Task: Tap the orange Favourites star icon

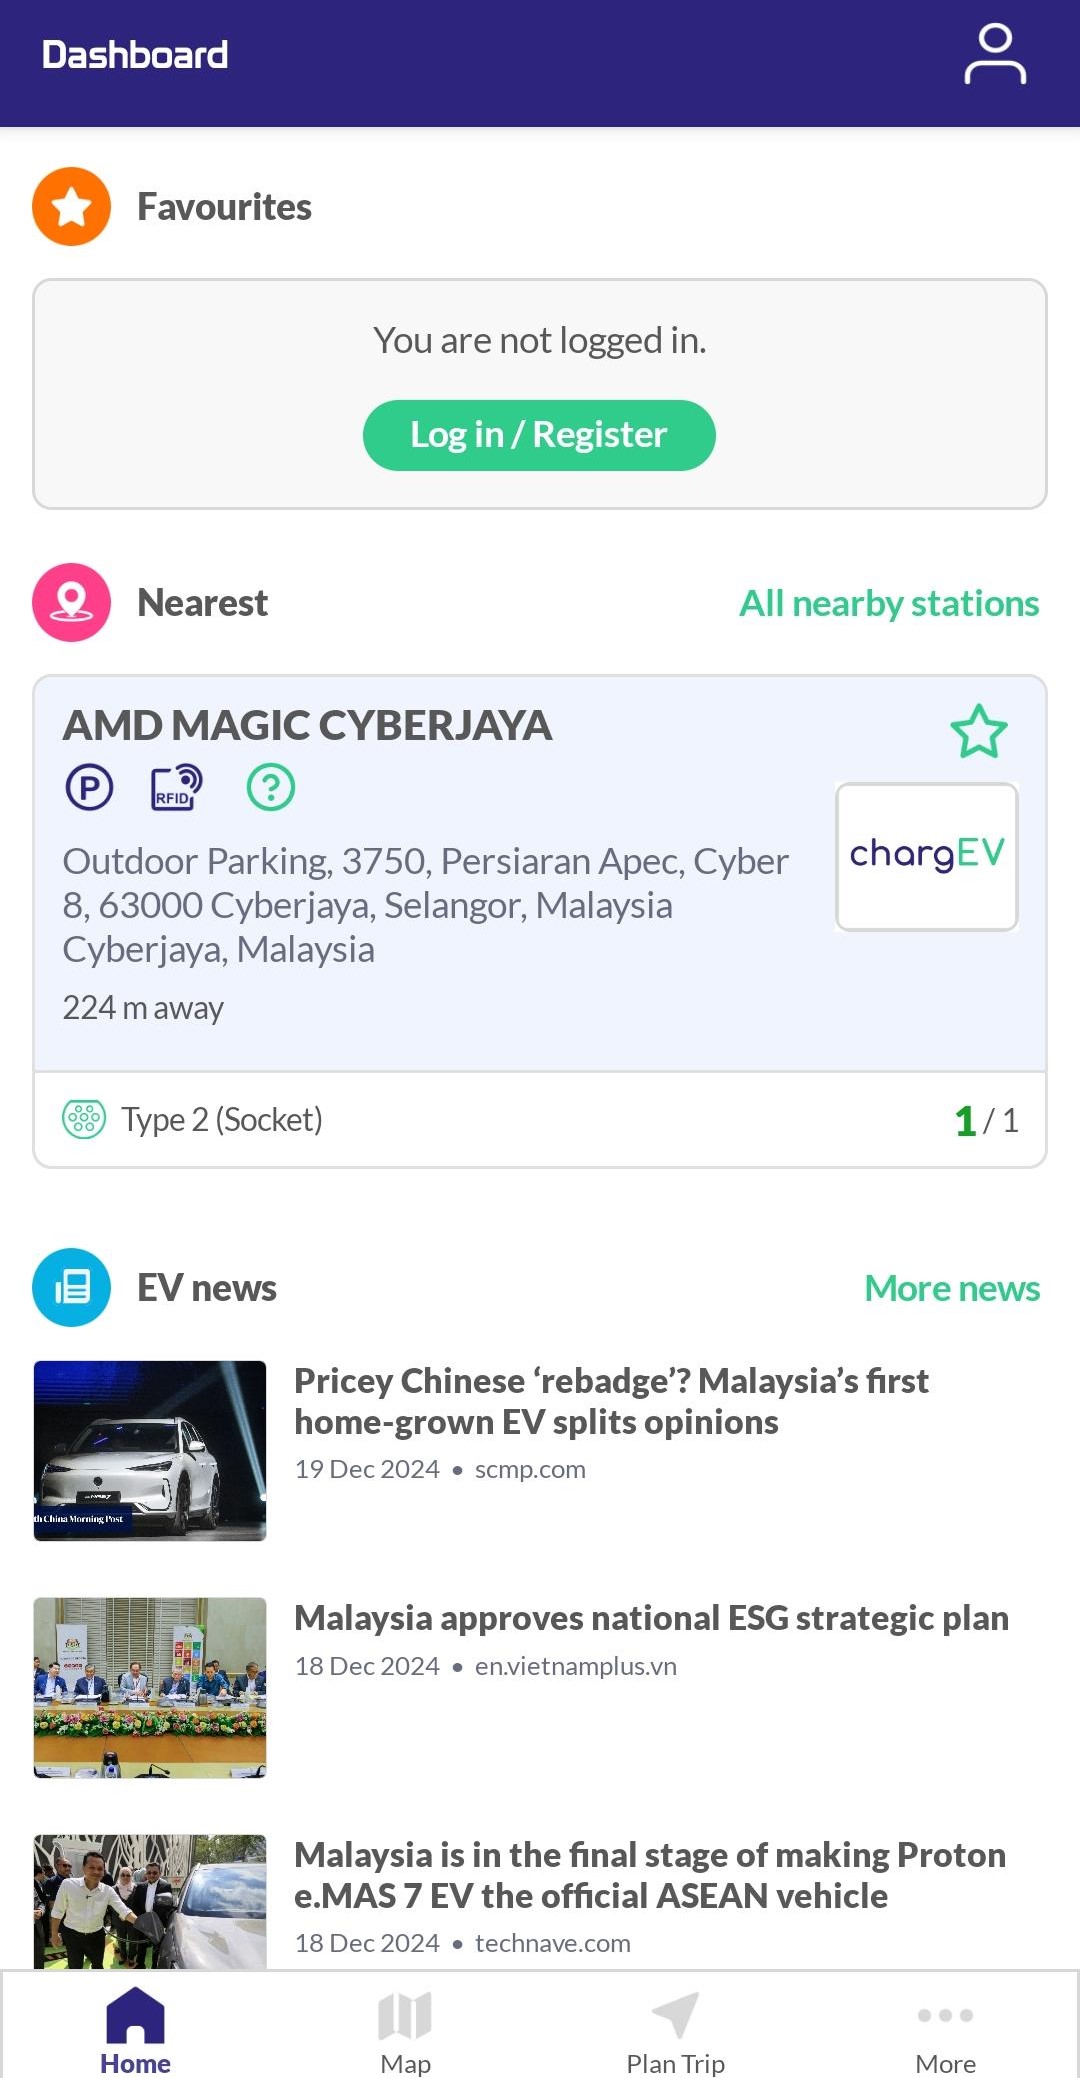Action: click(71, 207)
